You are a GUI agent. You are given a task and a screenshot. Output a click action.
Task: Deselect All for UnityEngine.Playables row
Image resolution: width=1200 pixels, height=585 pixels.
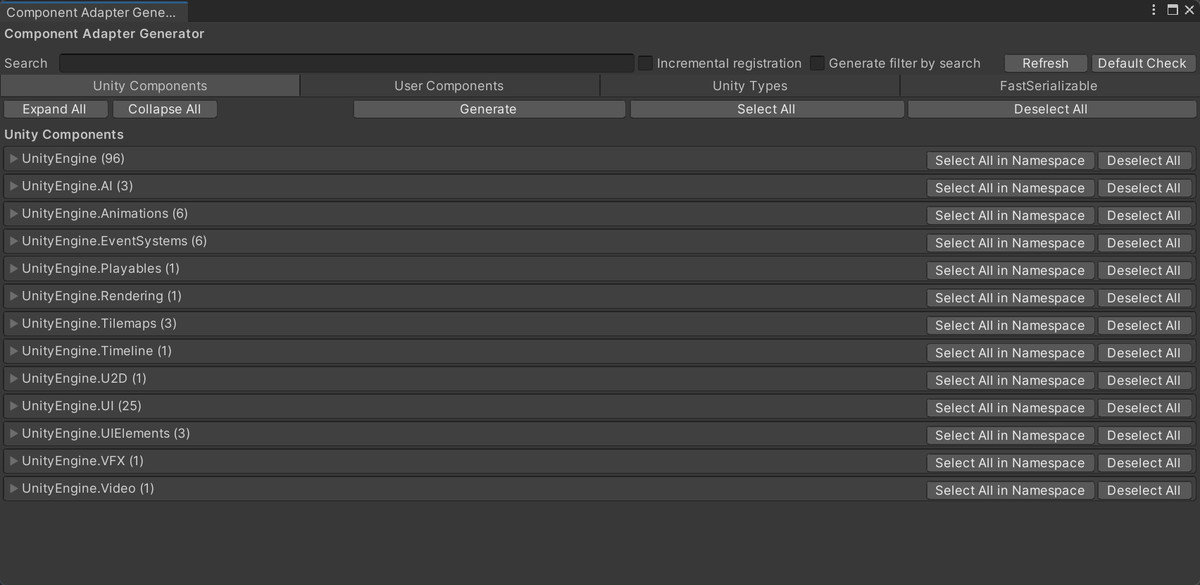click(1144, 270)
